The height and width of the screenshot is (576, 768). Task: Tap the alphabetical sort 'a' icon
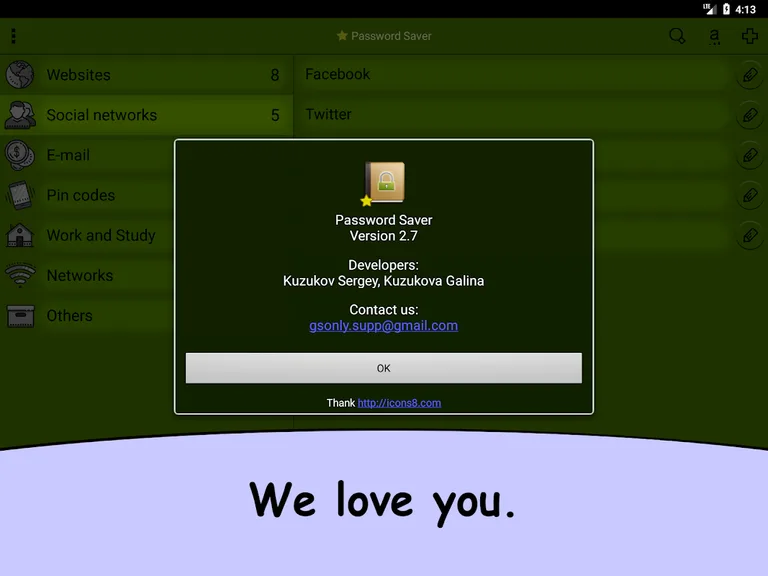[715, 36]
